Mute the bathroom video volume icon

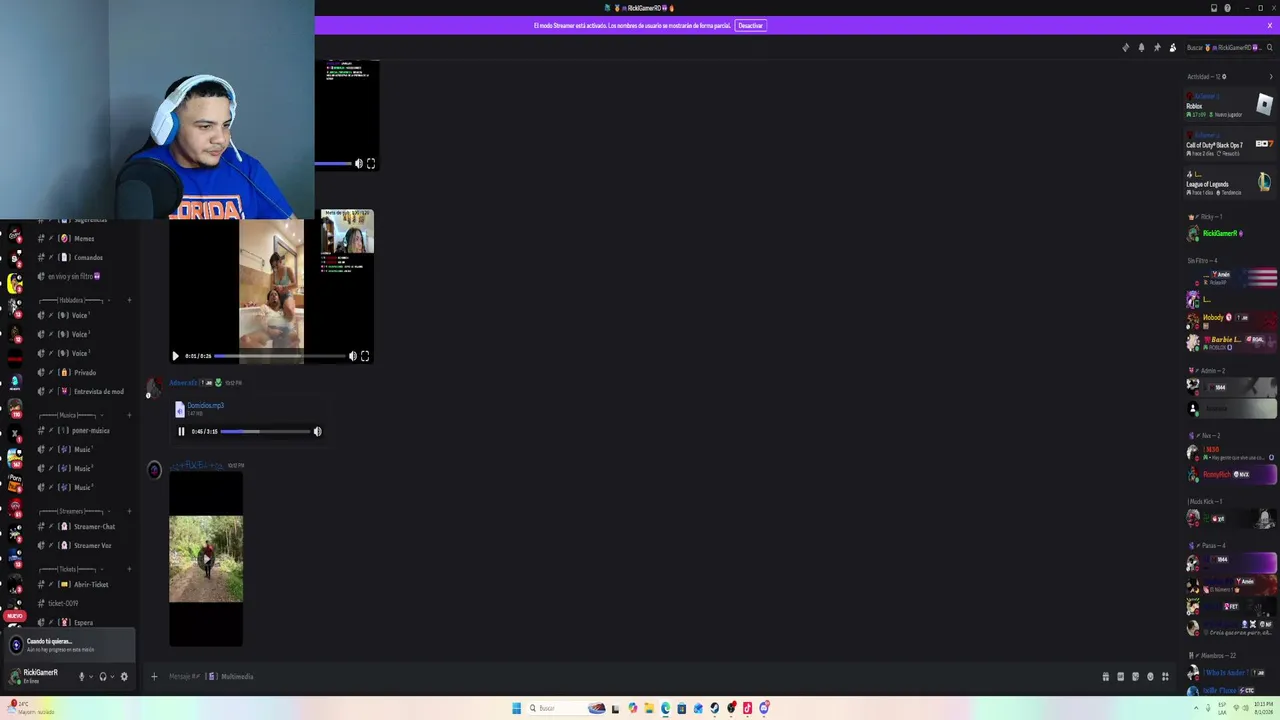point(352,356)
